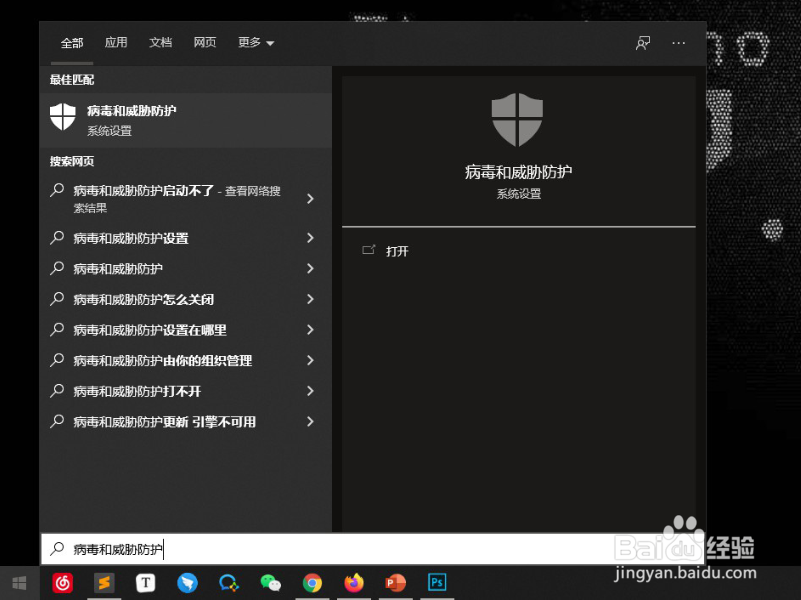Click the 搜索网页 heading
The width and height of the screenshot is (801, 600).
pyautogui.click(x=72, y=161)
